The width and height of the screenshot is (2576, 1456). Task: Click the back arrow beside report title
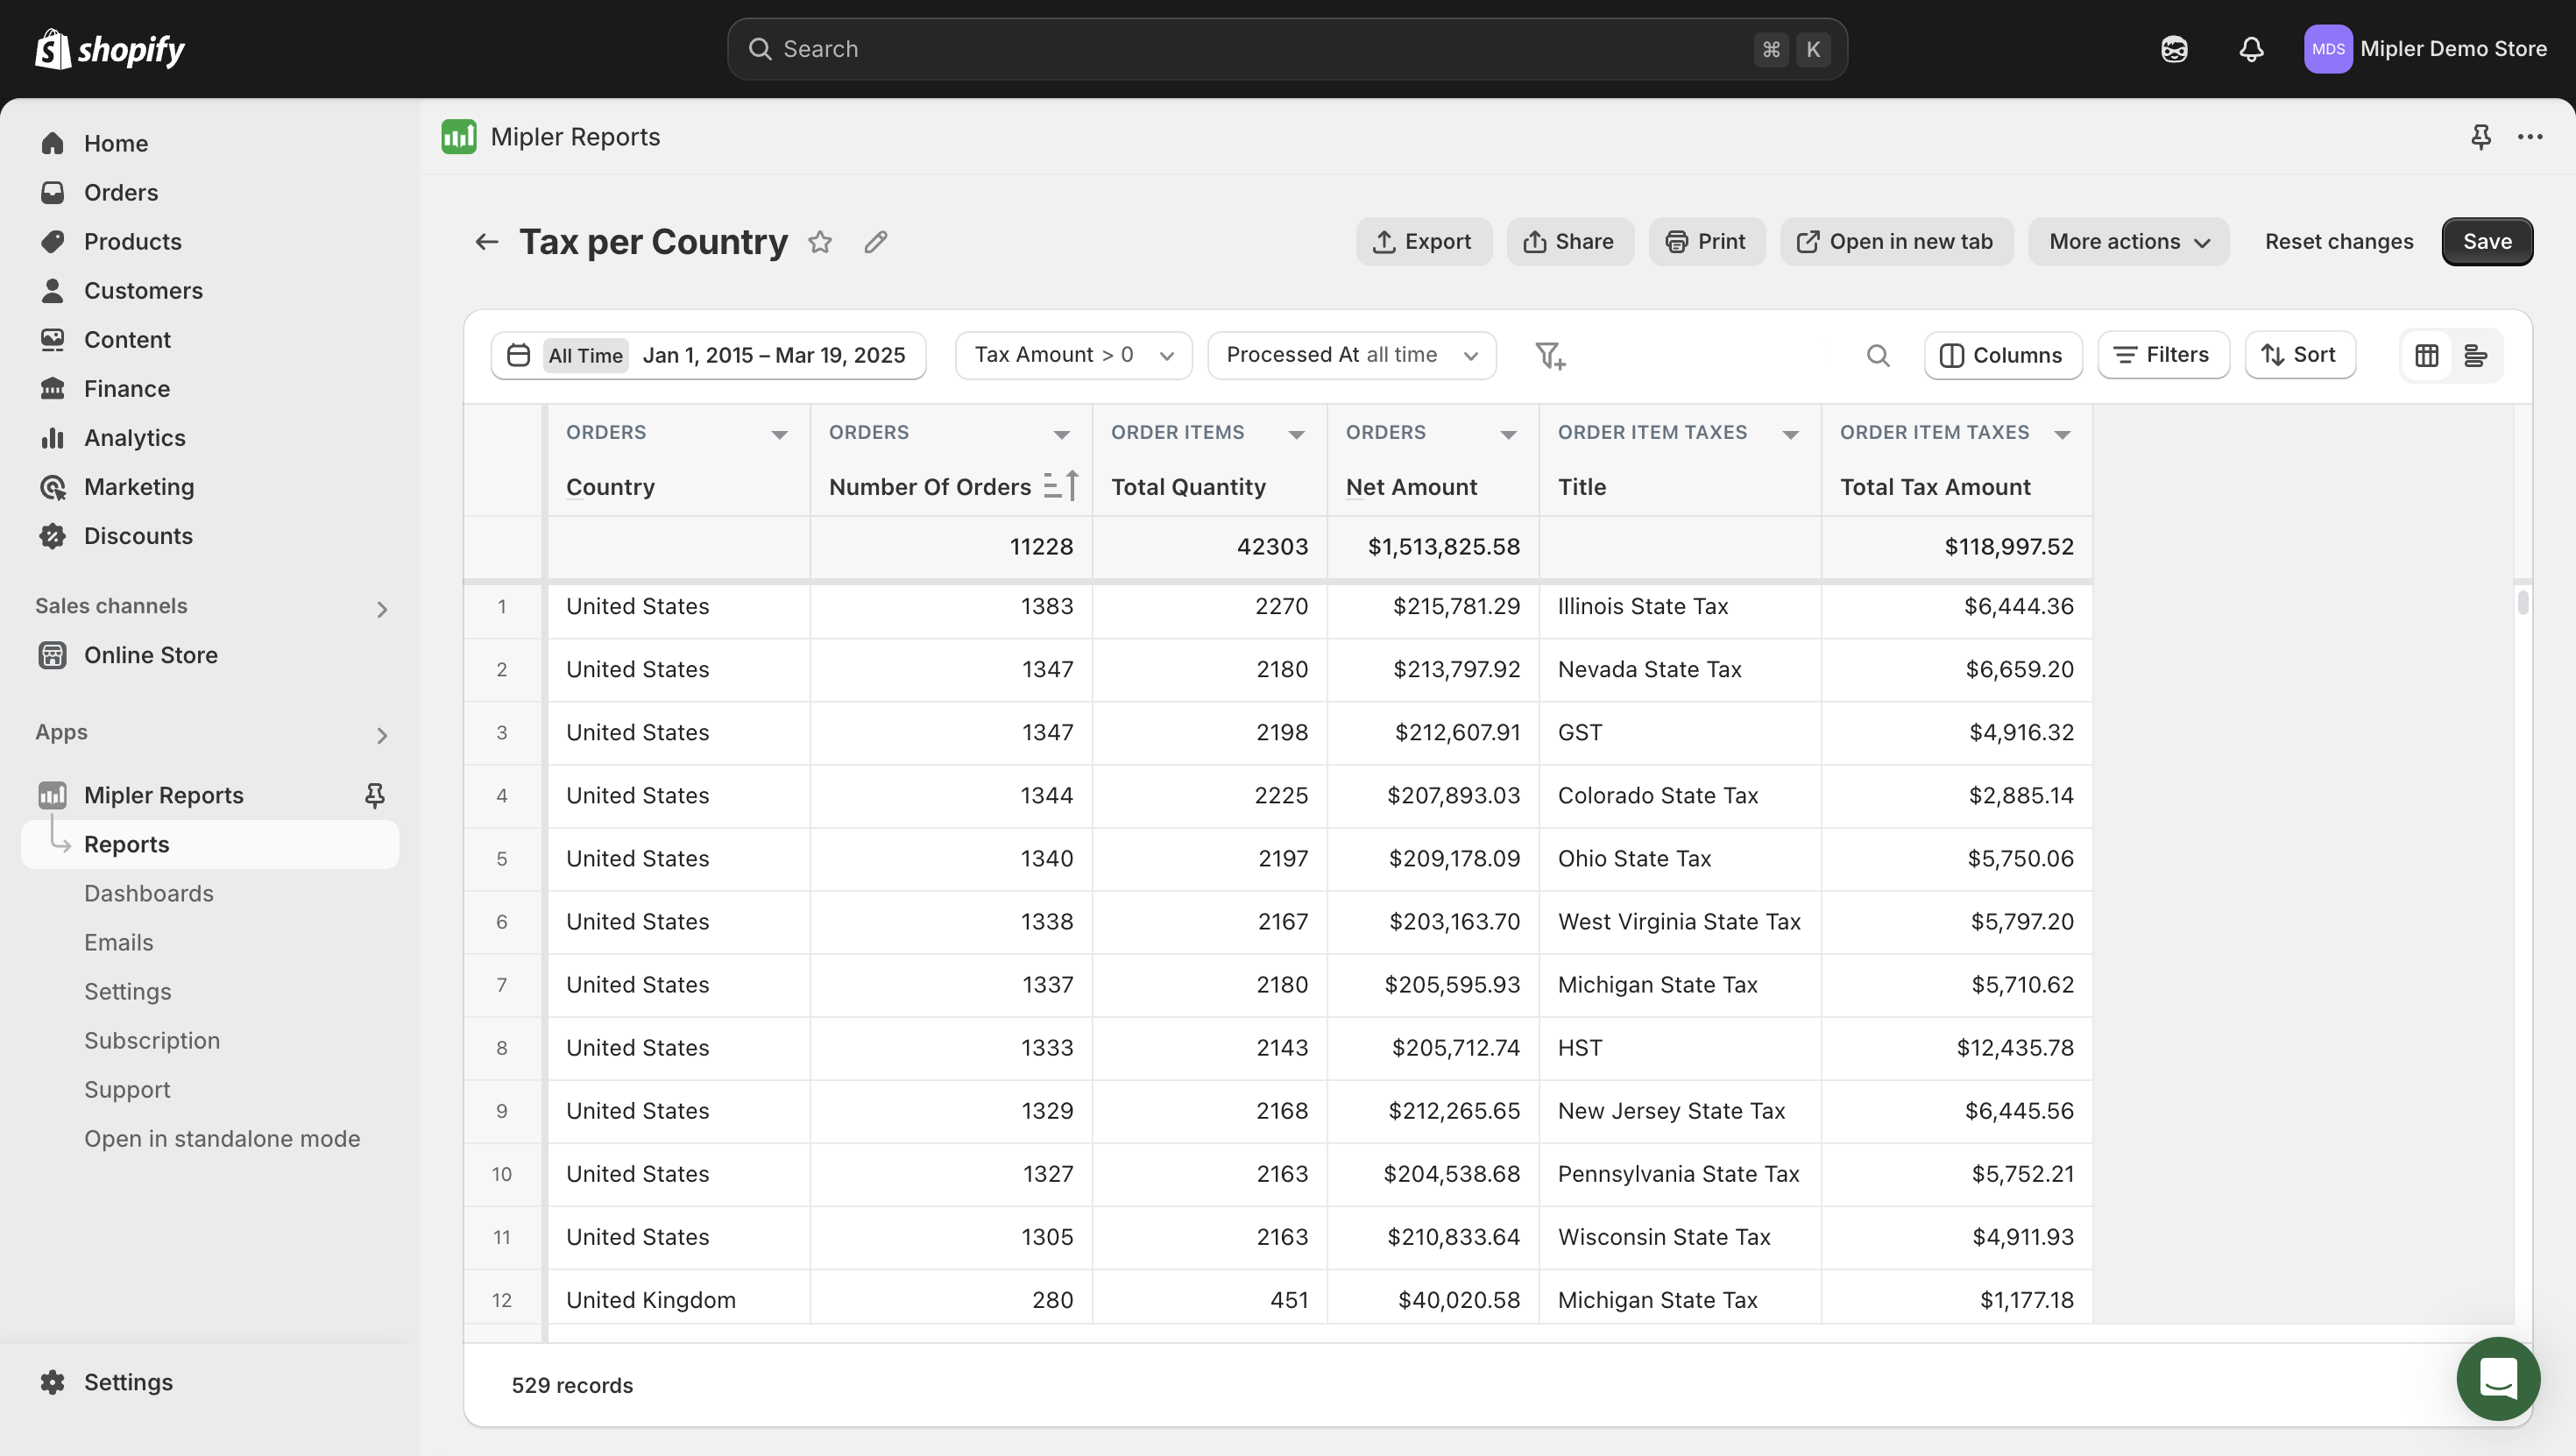click(486, 242)
